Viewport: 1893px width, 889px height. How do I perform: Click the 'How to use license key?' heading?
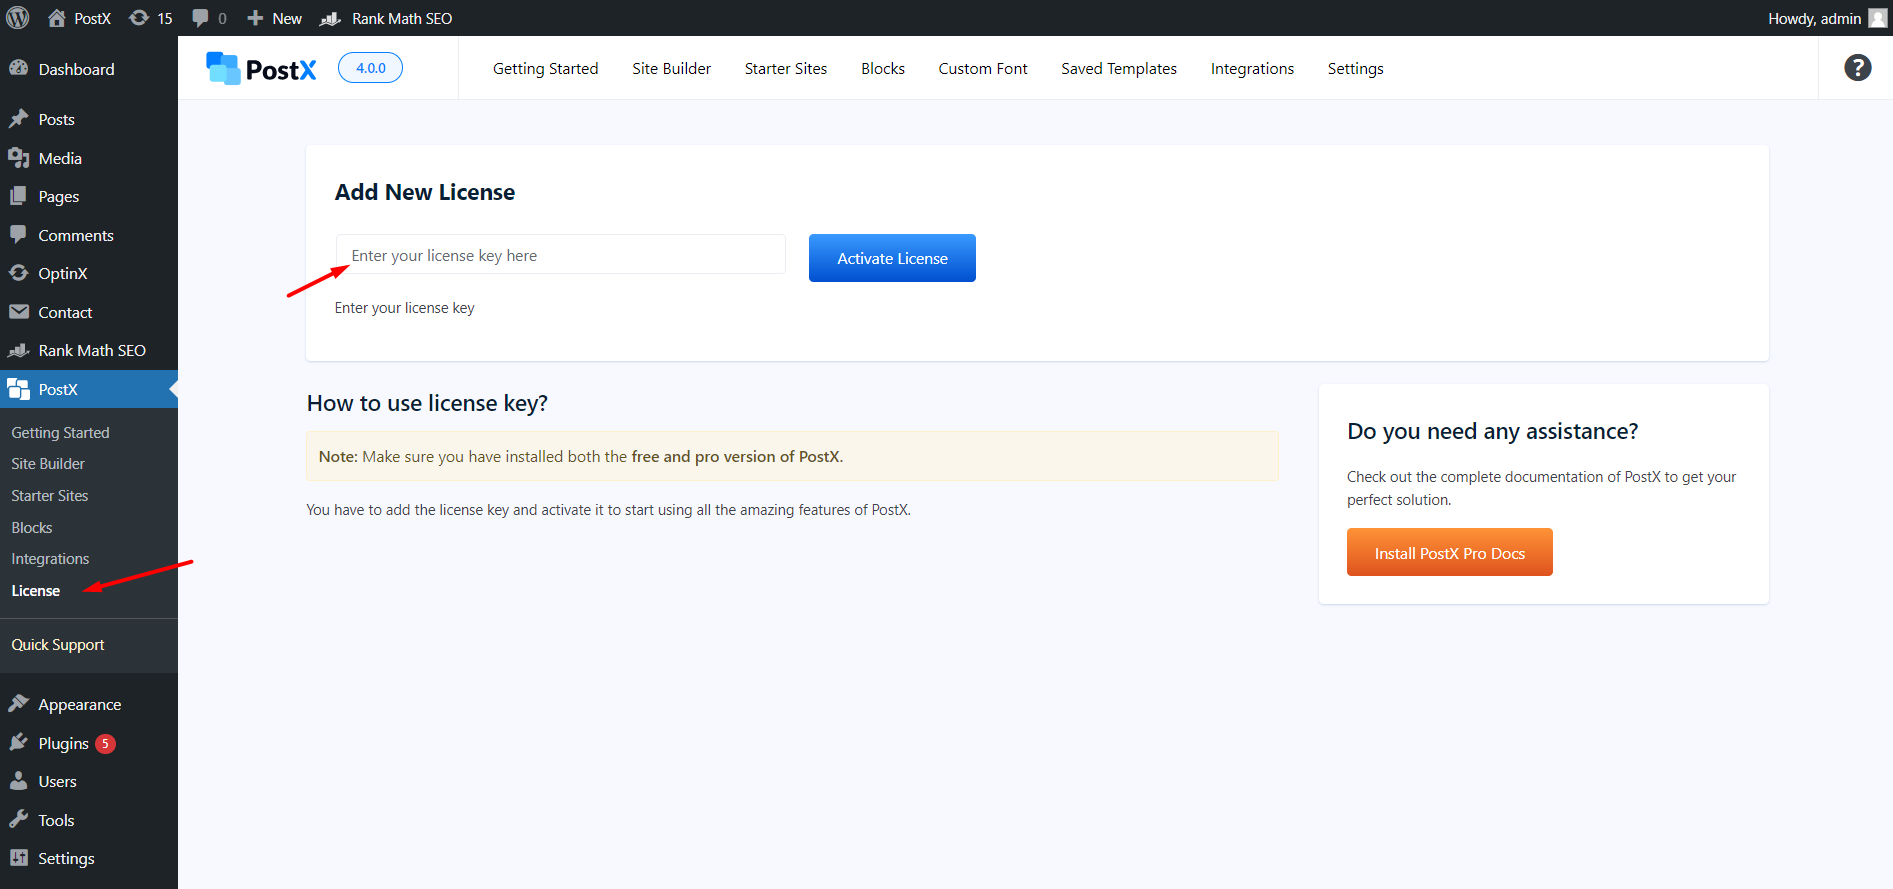click(427, 403)
